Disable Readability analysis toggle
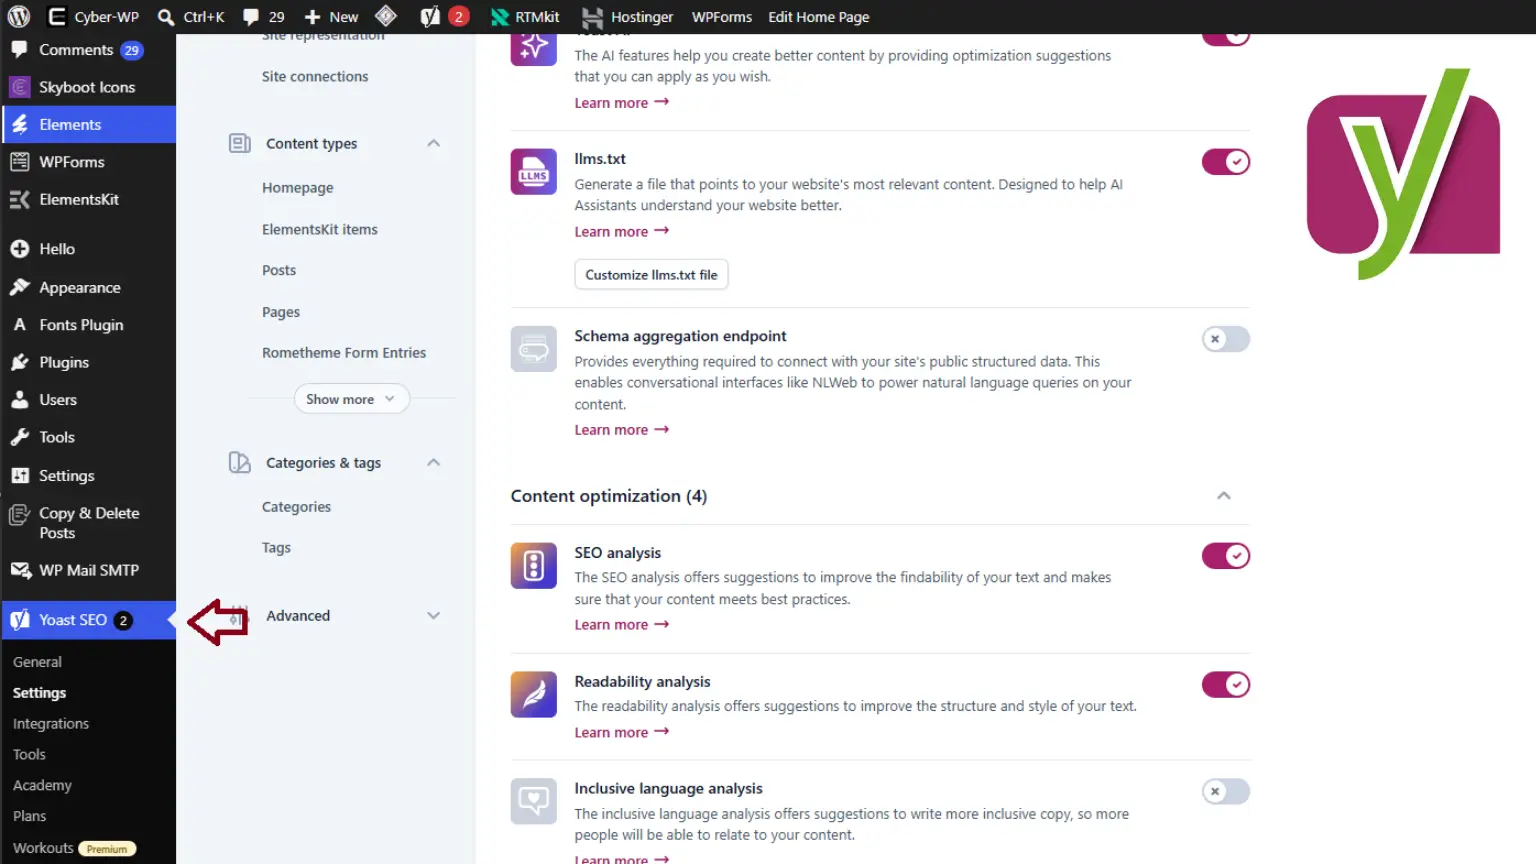Screen dimensions: 1536x864 click(1225, 685)
